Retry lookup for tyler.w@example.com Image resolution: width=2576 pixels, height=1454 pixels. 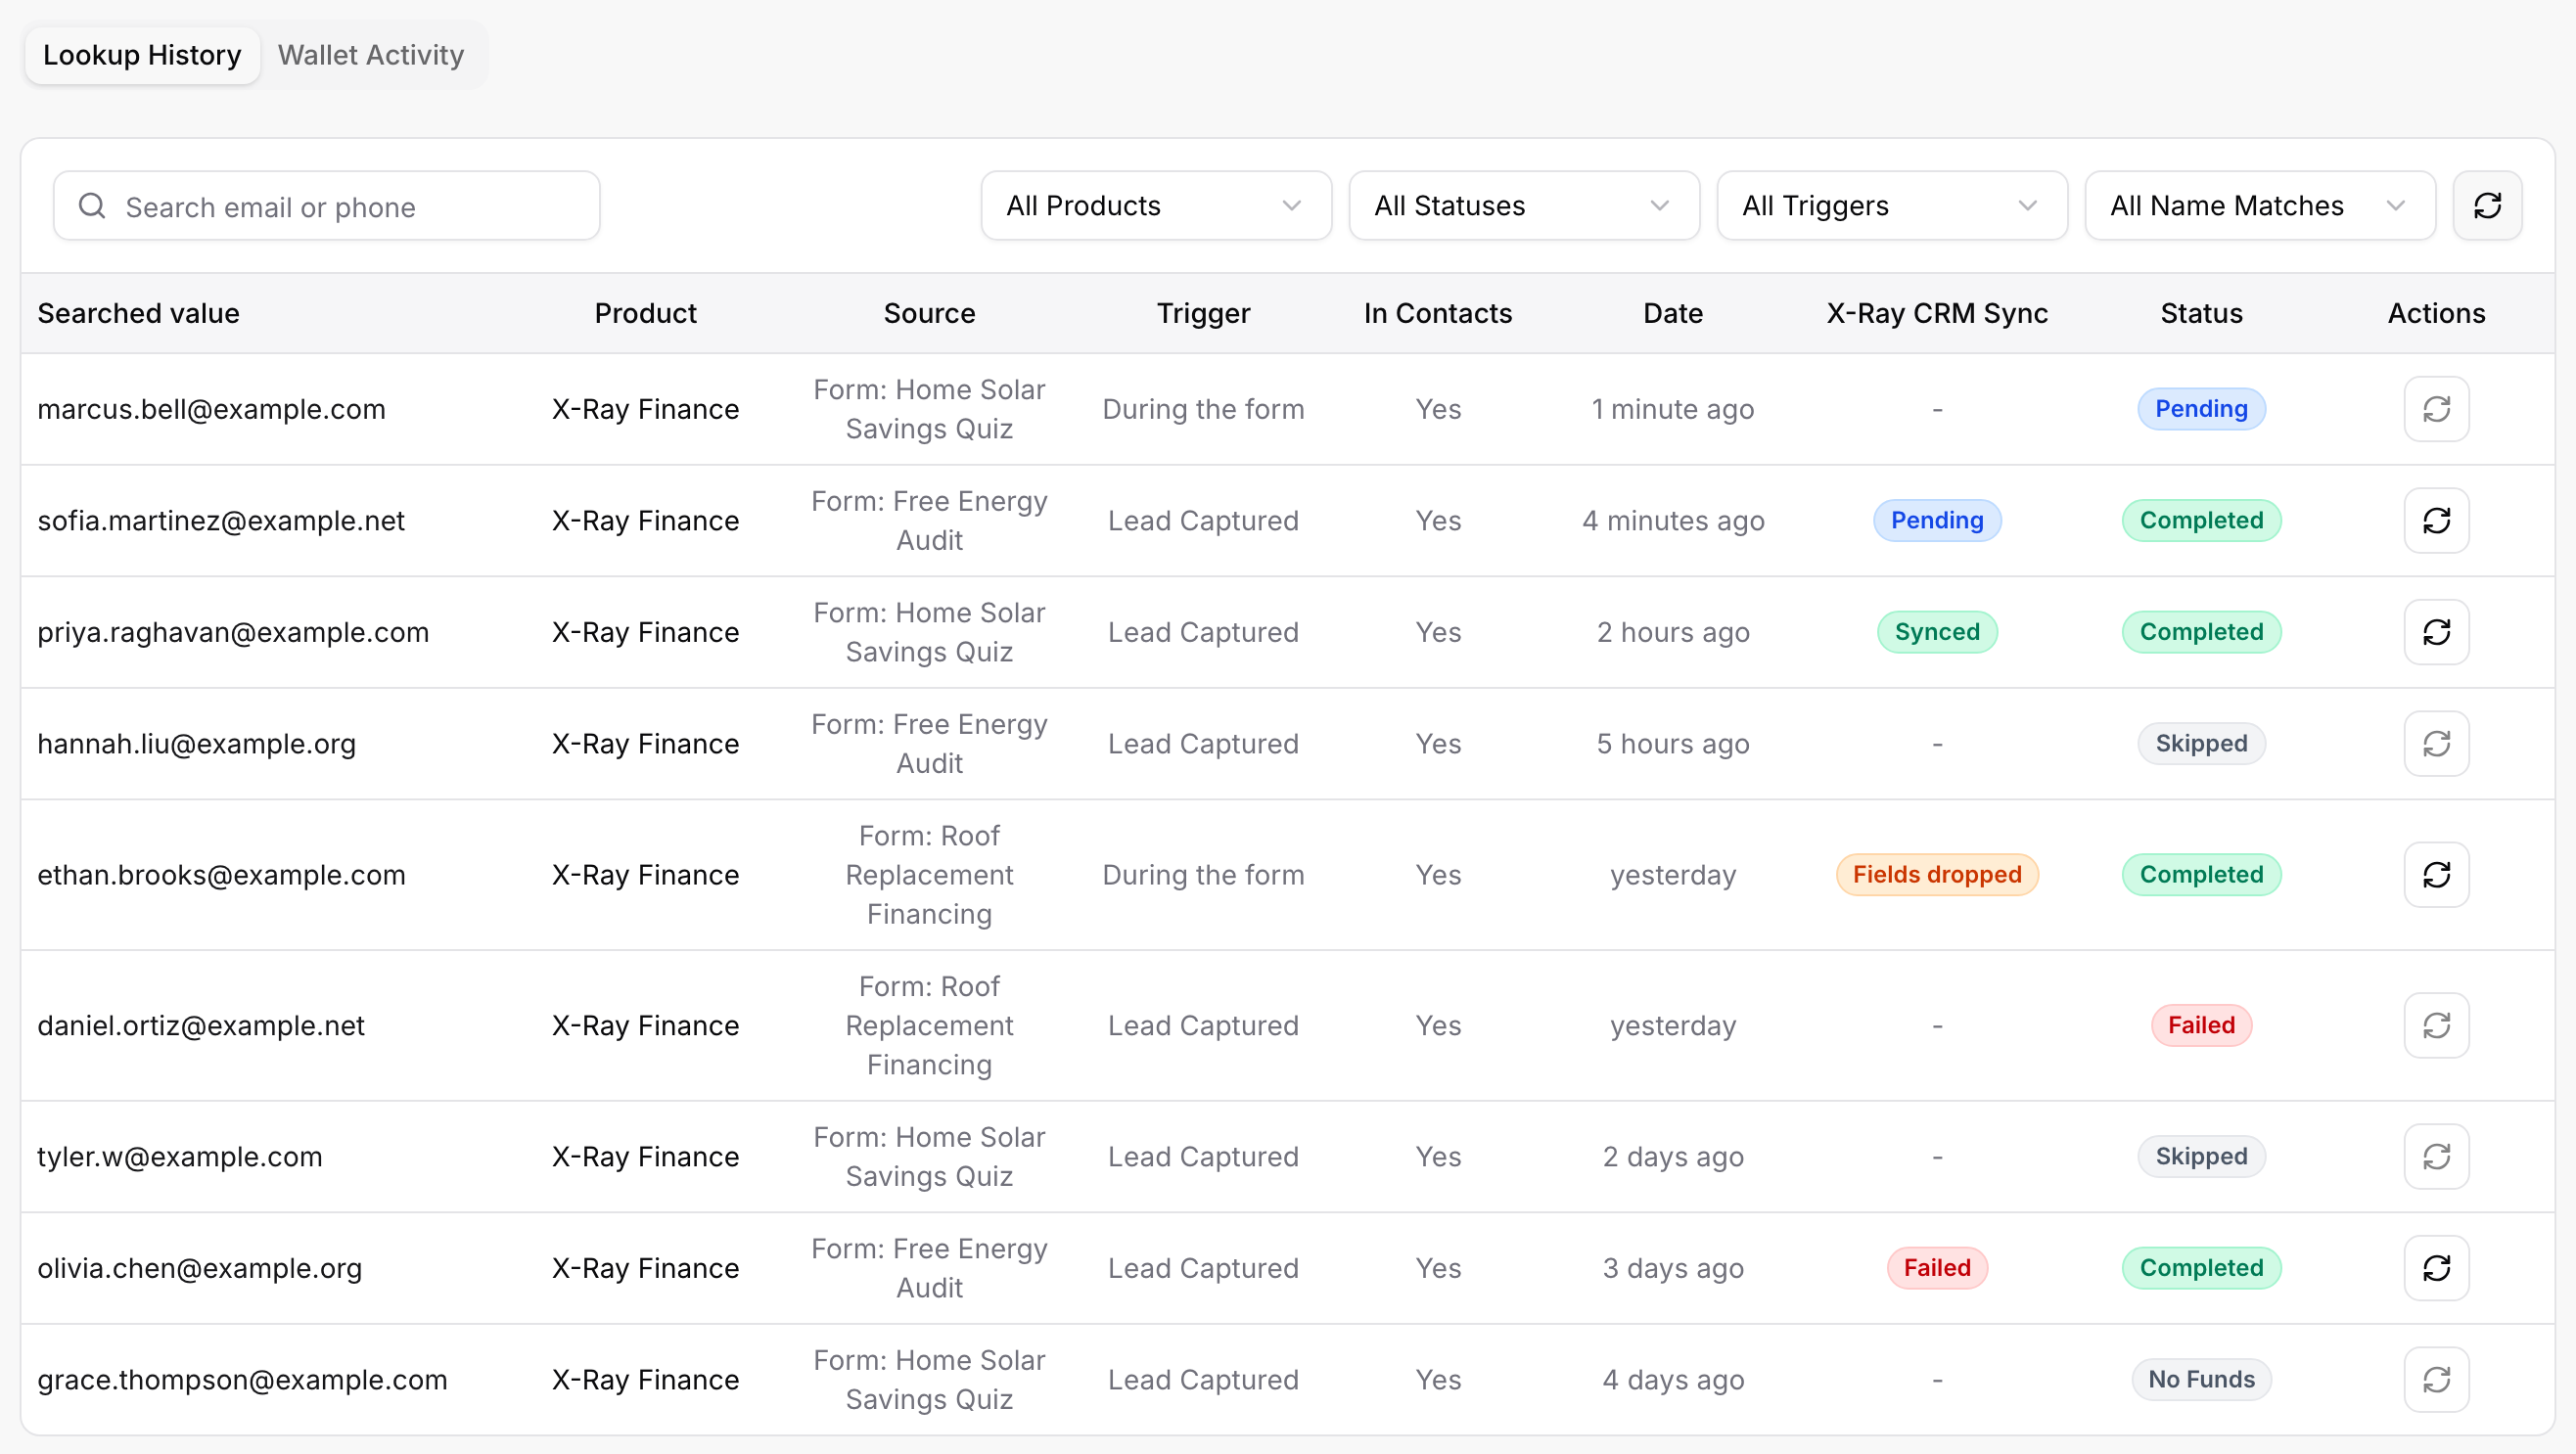pos(2436,1157)
